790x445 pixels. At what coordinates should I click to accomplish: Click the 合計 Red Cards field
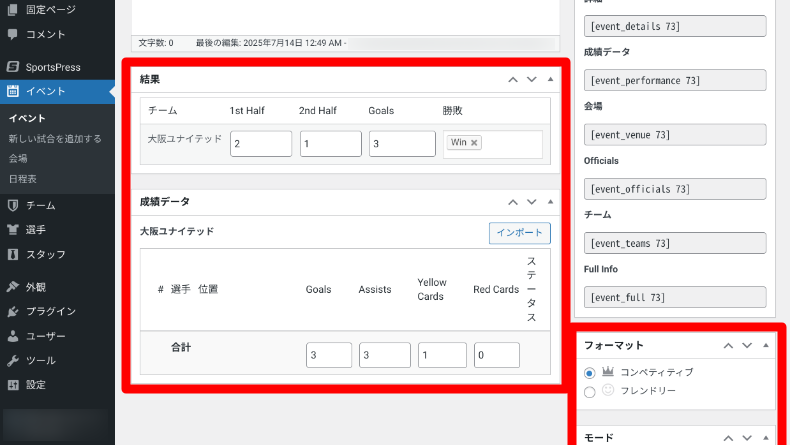point(497,355)
